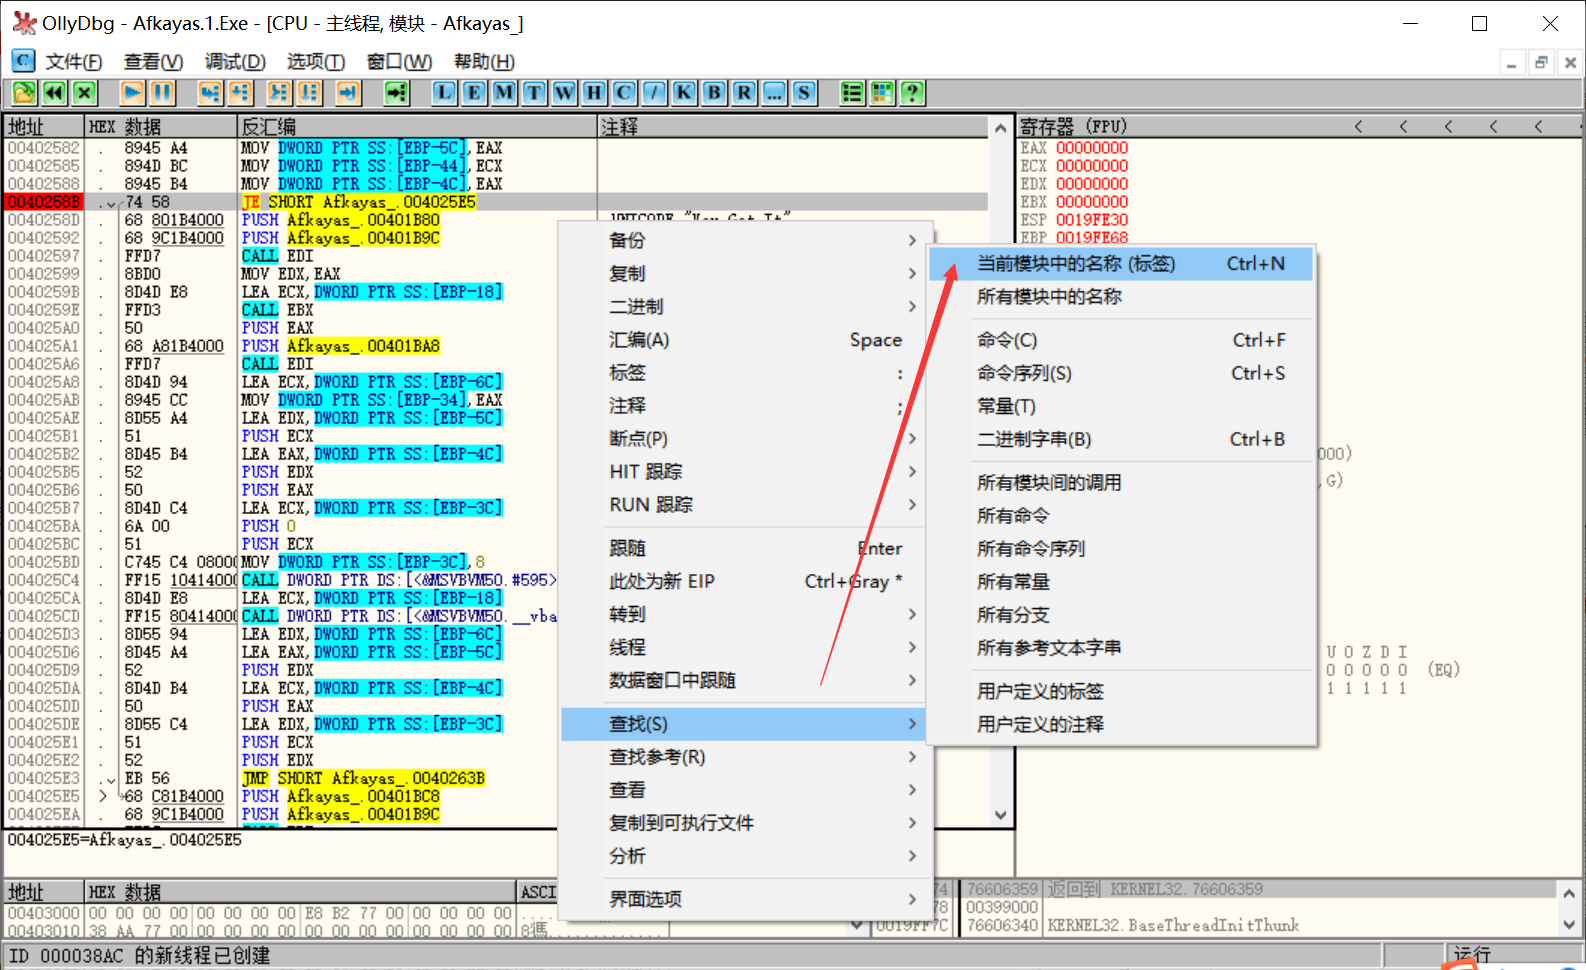The width and height of the screenshot is (1586, 970).
Task: Open the Memory map with the M button
Action: coord(504,93)
